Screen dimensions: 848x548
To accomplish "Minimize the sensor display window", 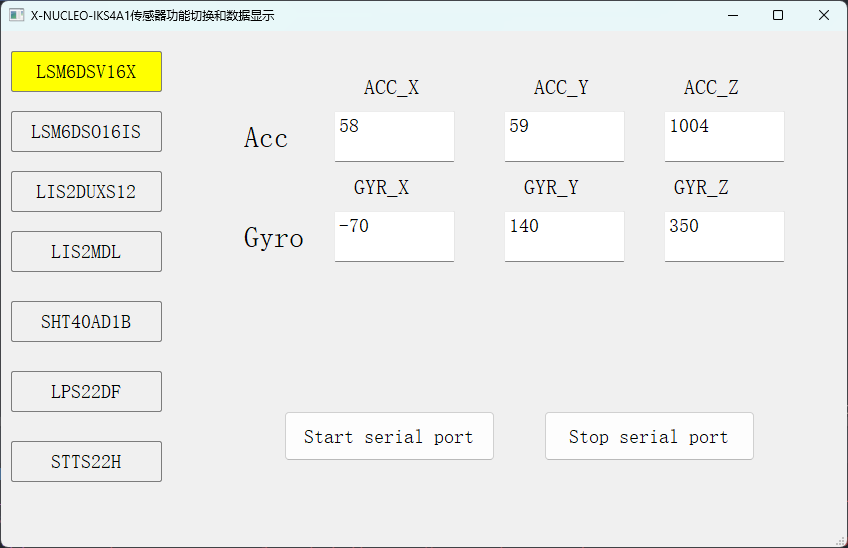I will click(x=733, y=15).
